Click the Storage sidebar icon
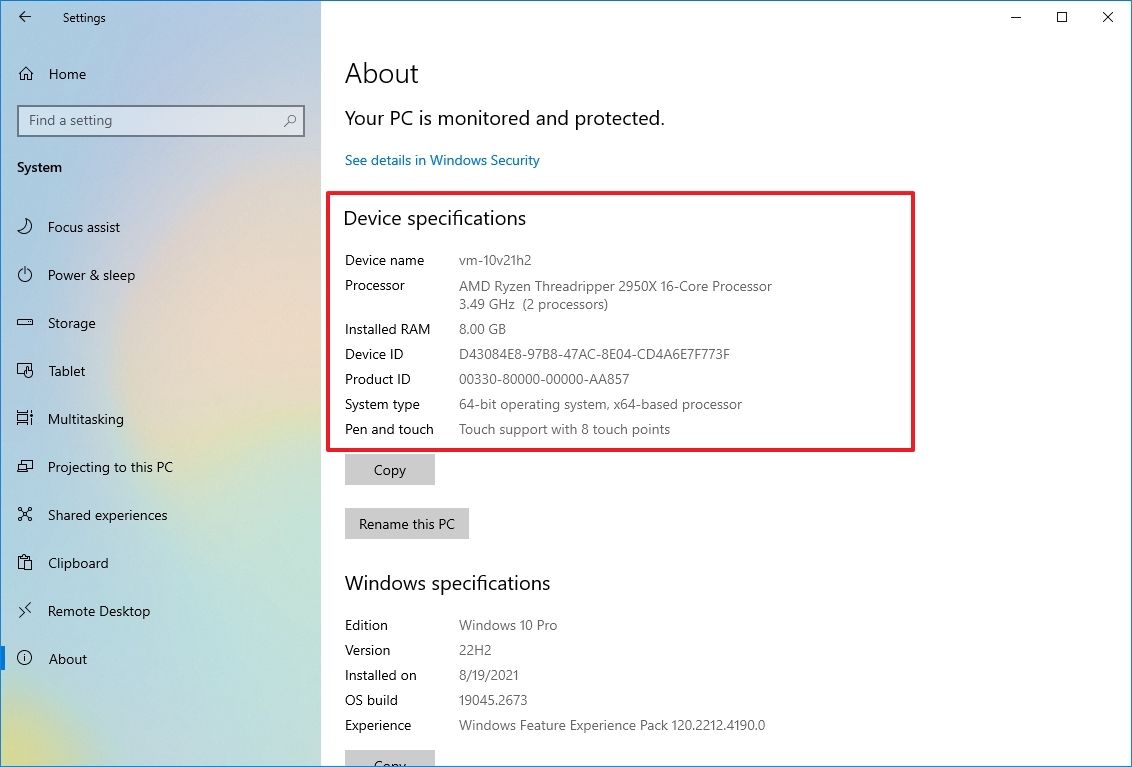1132x767 pixels. (x=24, y=323)
